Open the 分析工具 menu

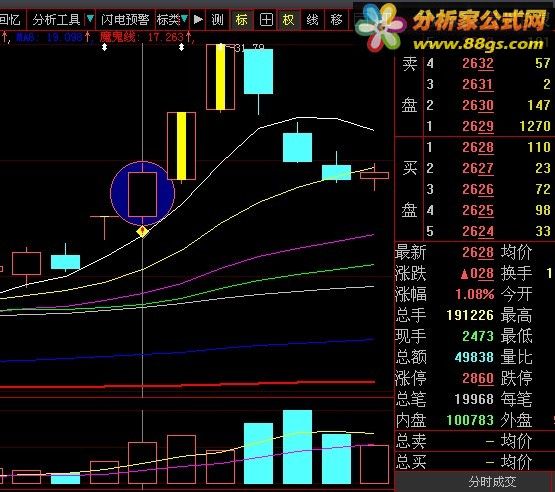pyautogui.click(x=56, y=19)
